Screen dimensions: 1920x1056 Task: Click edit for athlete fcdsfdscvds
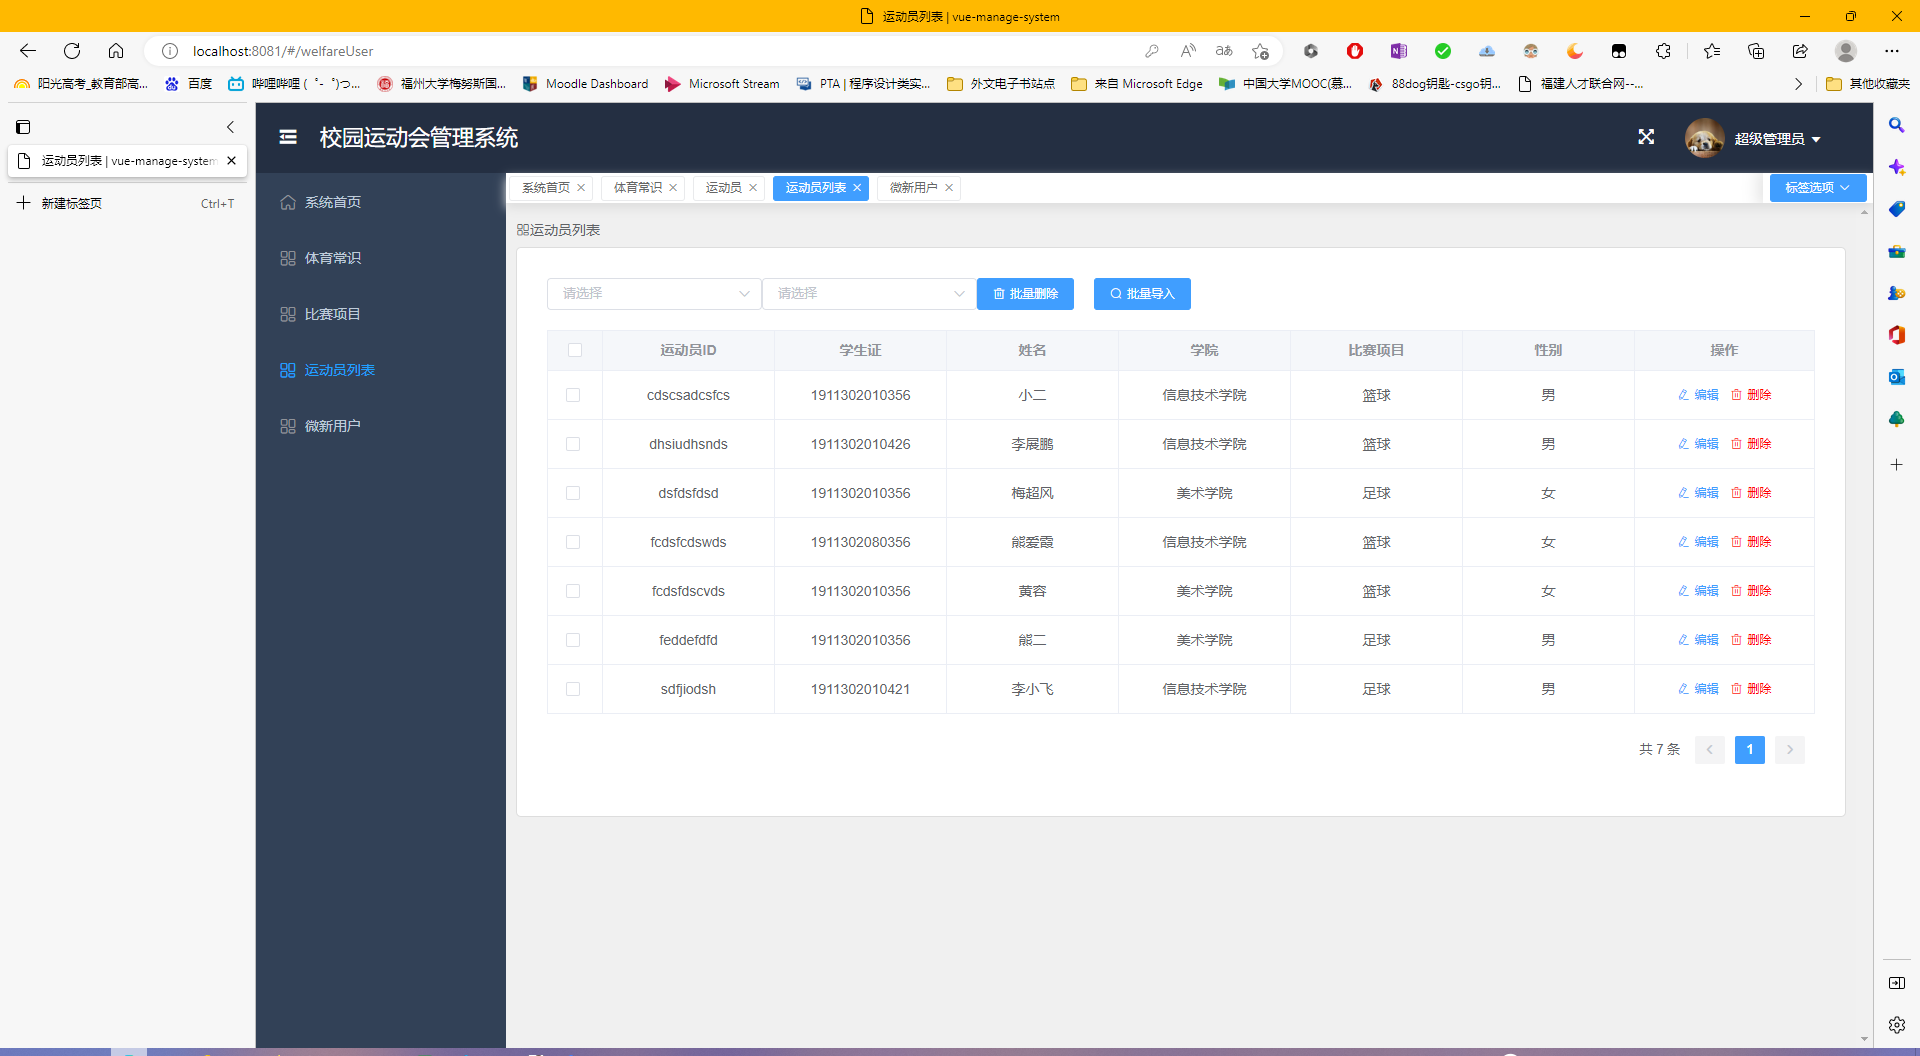click(1698, 591)
